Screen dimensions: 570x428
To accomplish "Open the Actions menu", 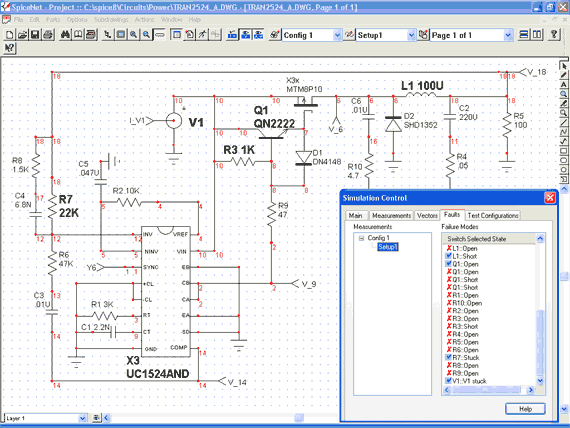I will [144, 20].
